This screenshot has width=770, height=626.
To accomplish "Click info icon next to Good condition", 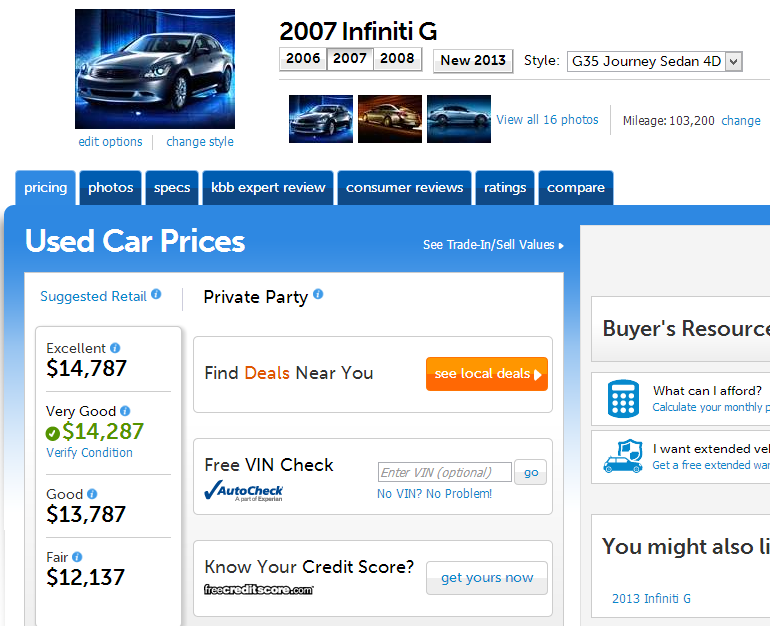I will (x=92, y=494).
